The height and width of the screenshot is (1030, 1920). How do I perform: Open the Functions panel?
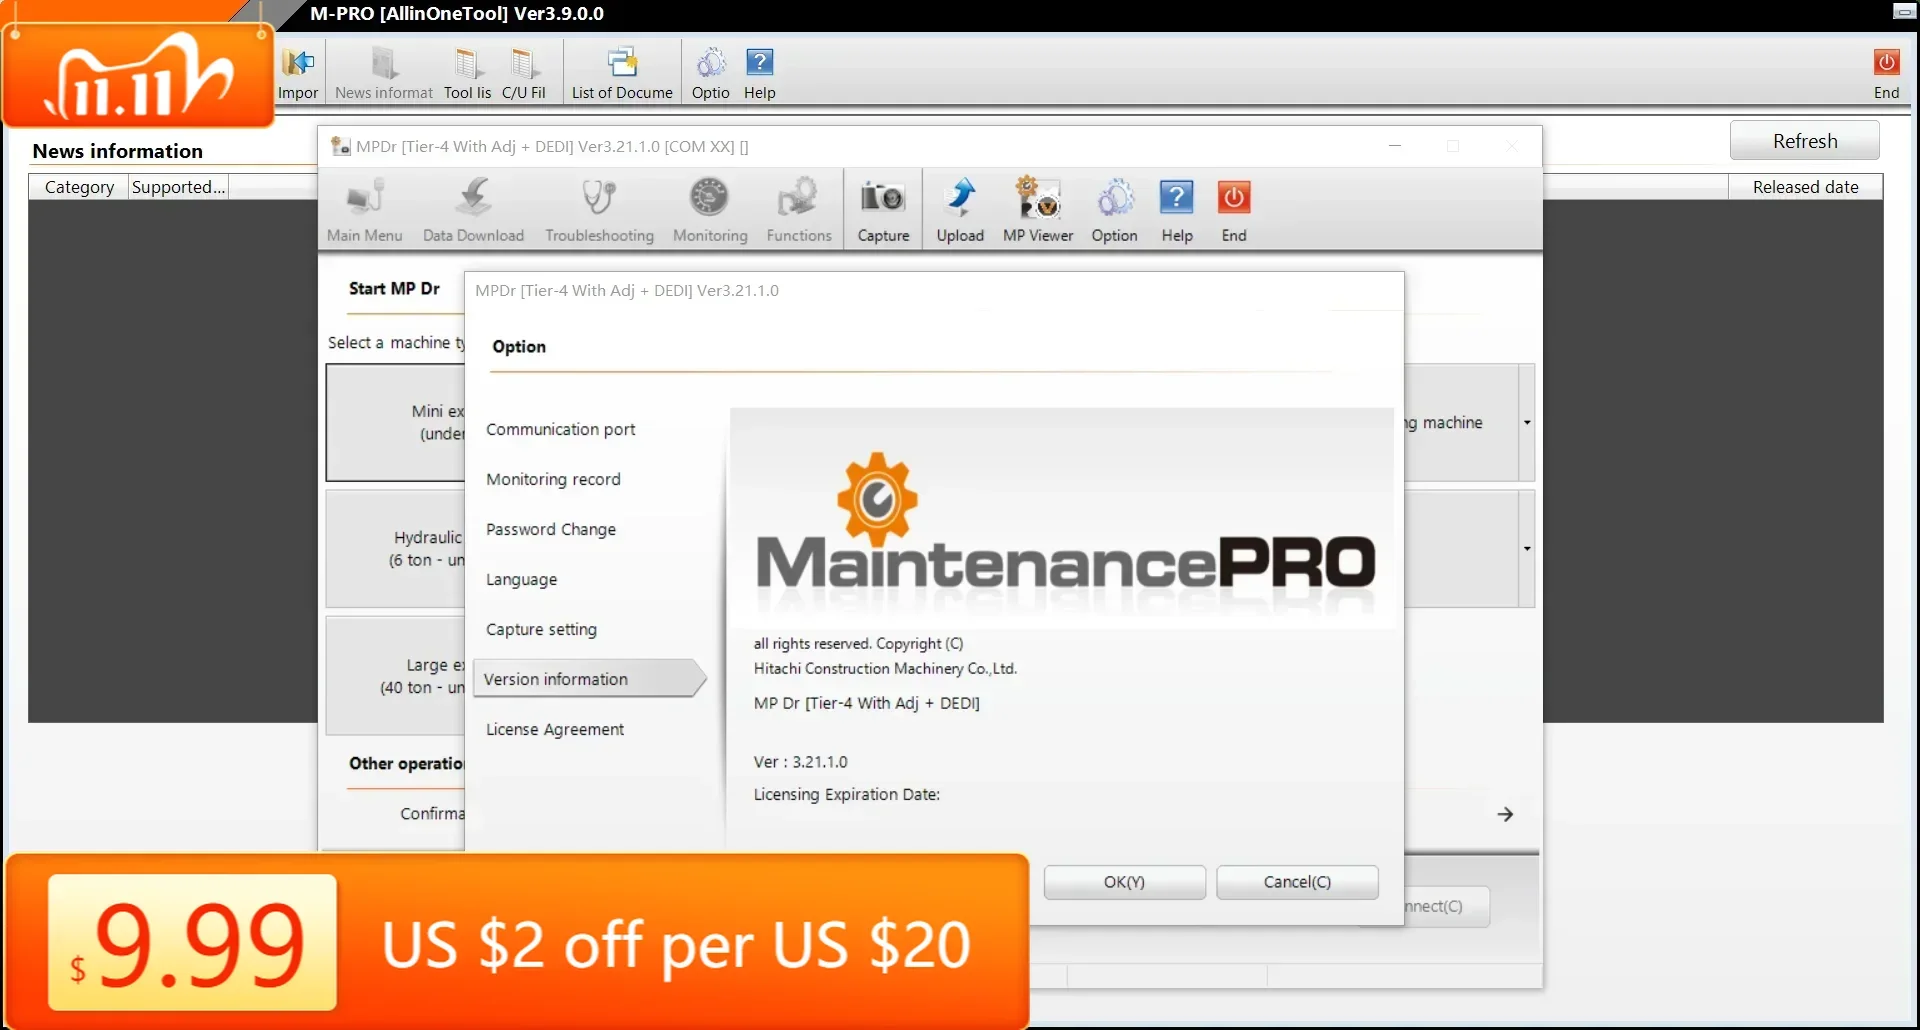799,208
